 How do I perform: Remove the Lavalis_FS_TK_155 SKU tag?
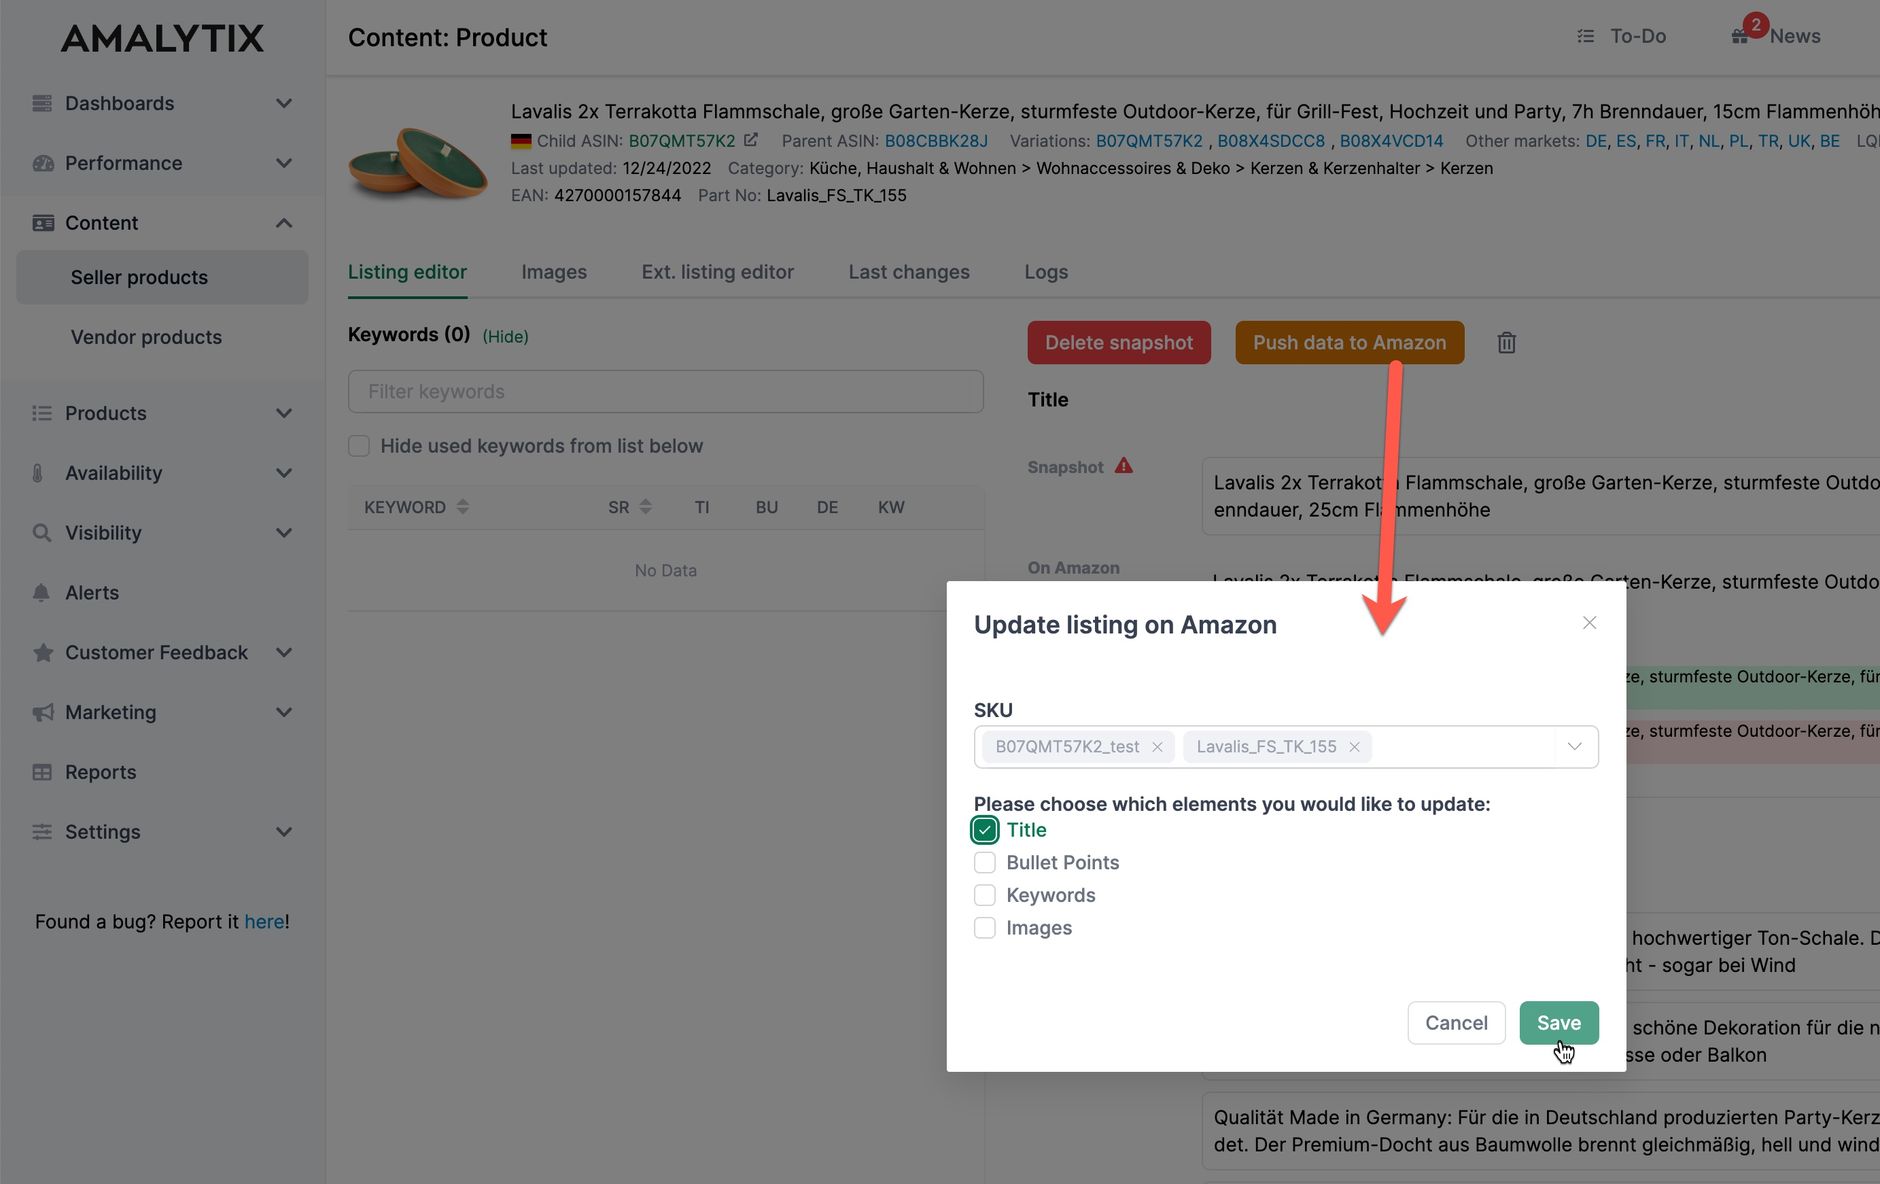[x=1354, y=747]
